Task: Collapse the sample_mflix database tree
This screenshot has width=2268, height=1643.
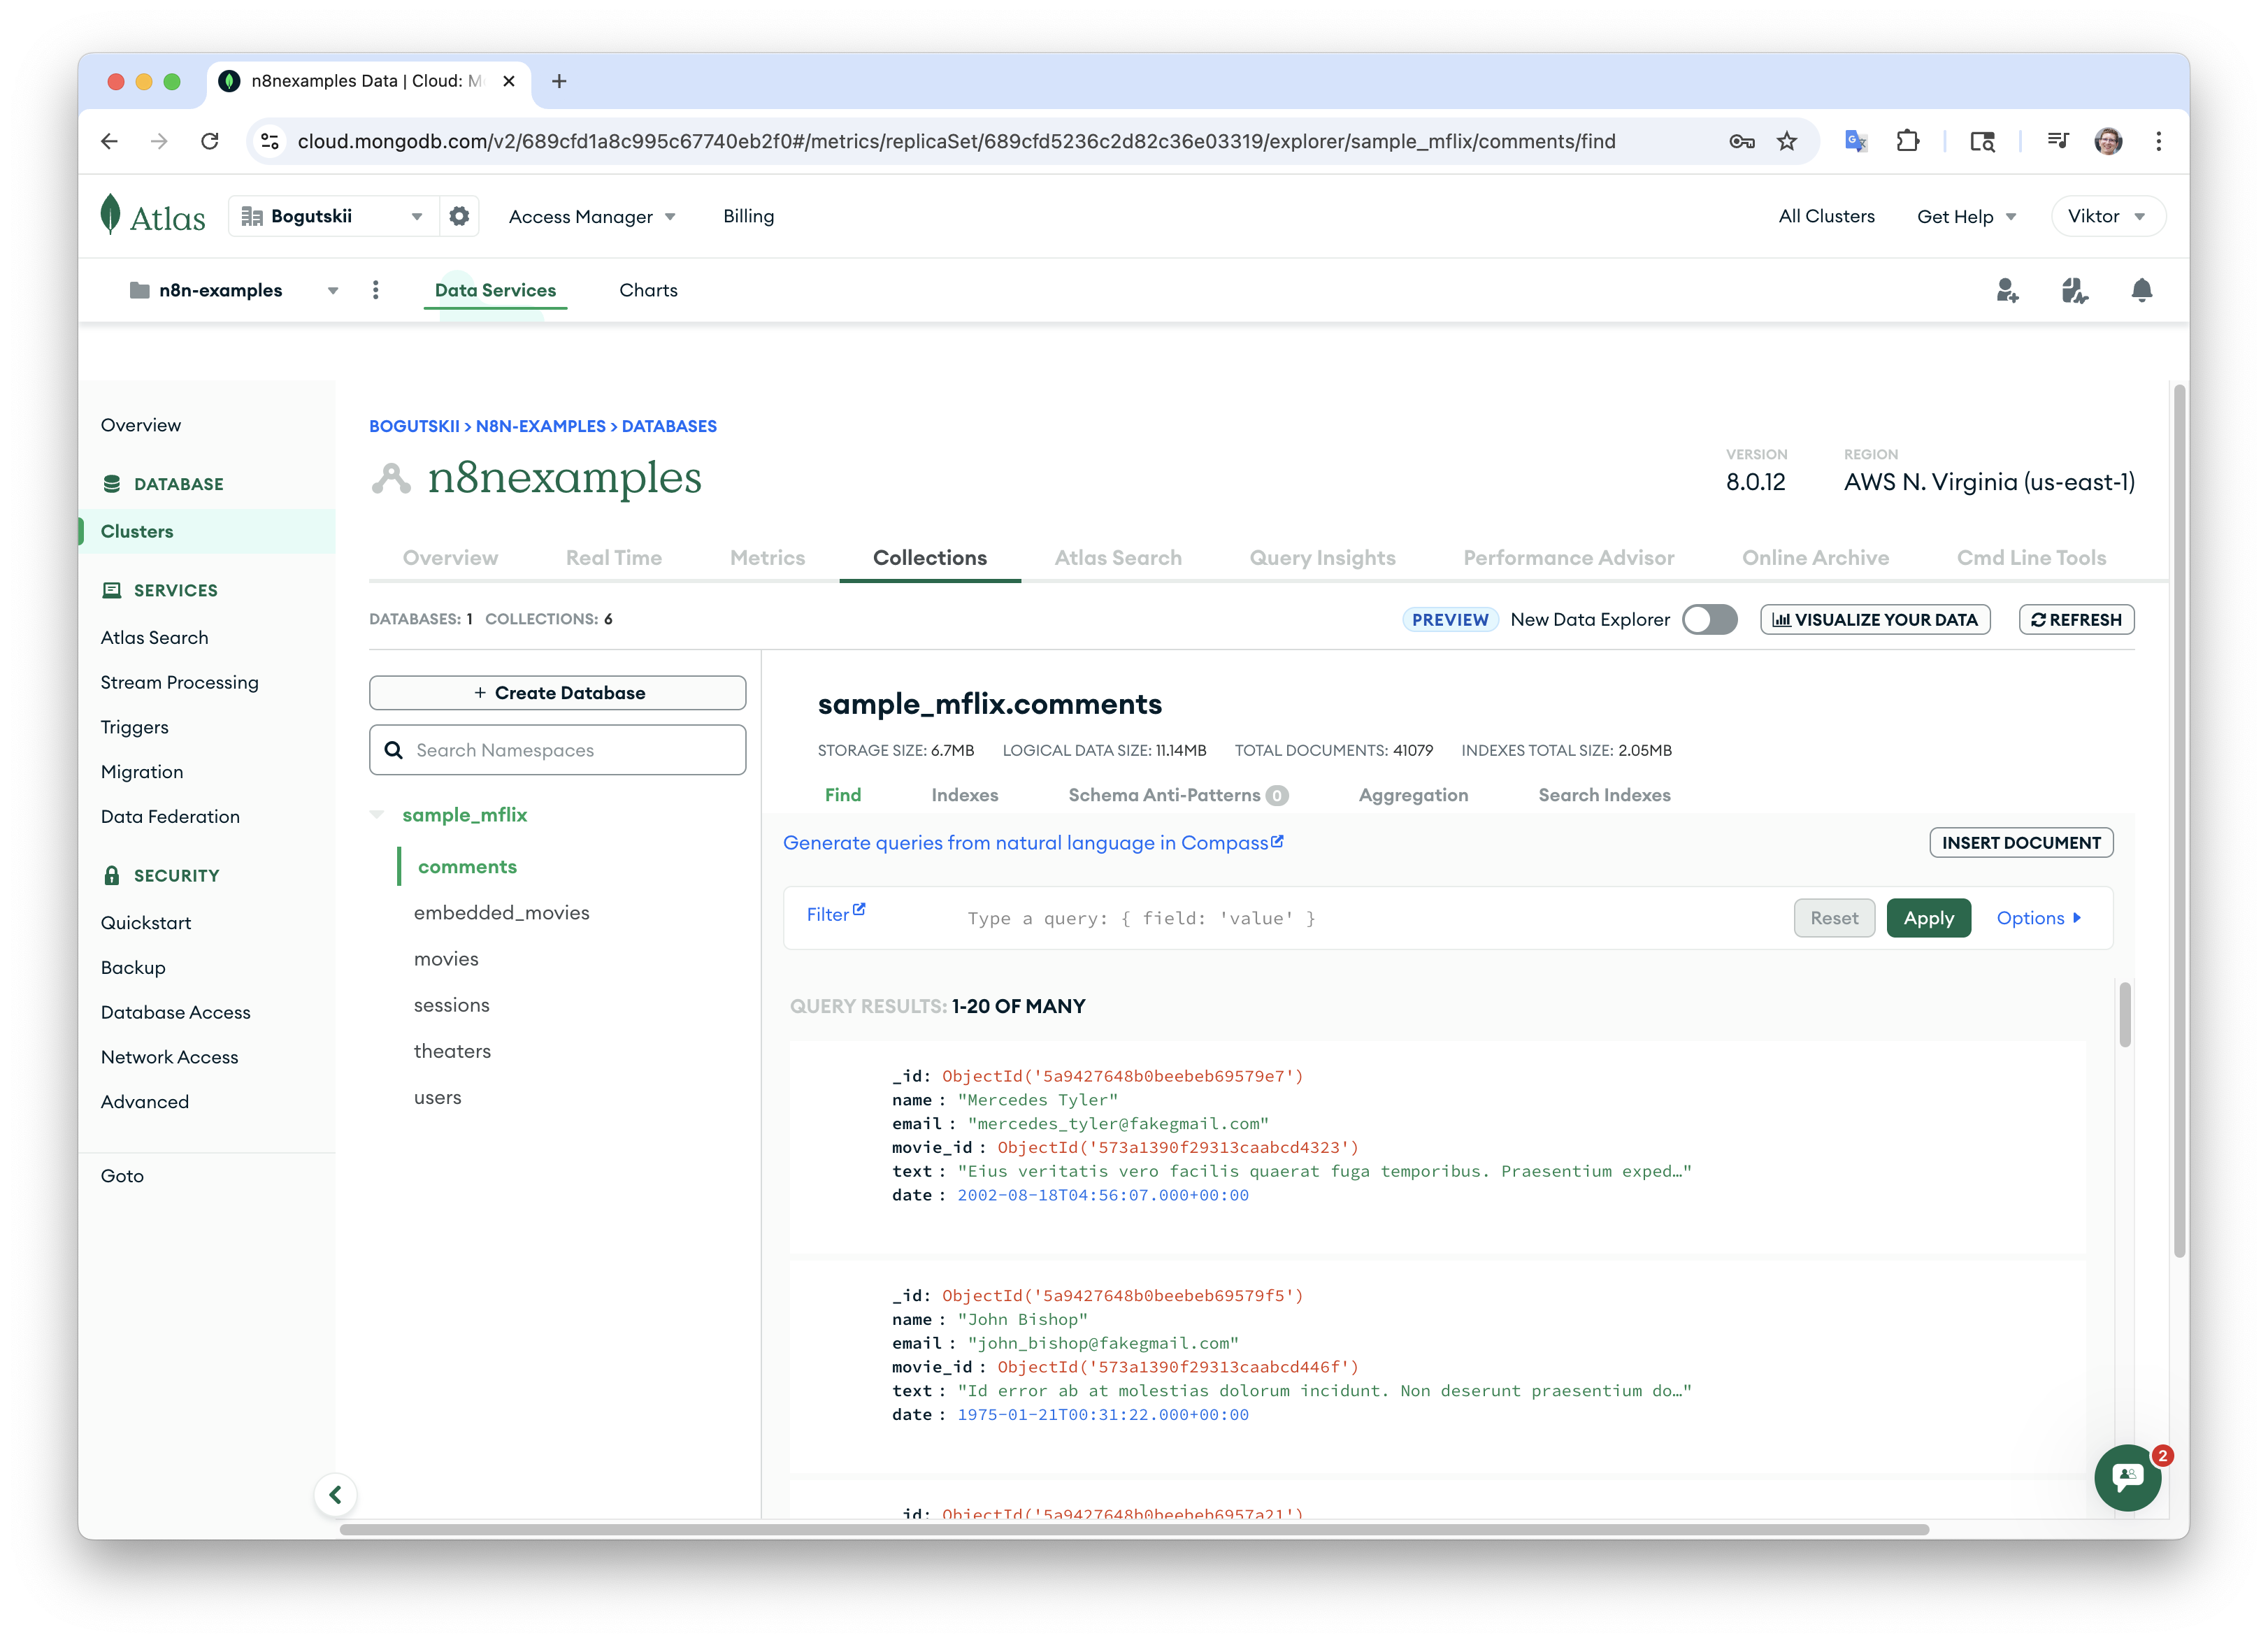Action: [x=377, y=815]
